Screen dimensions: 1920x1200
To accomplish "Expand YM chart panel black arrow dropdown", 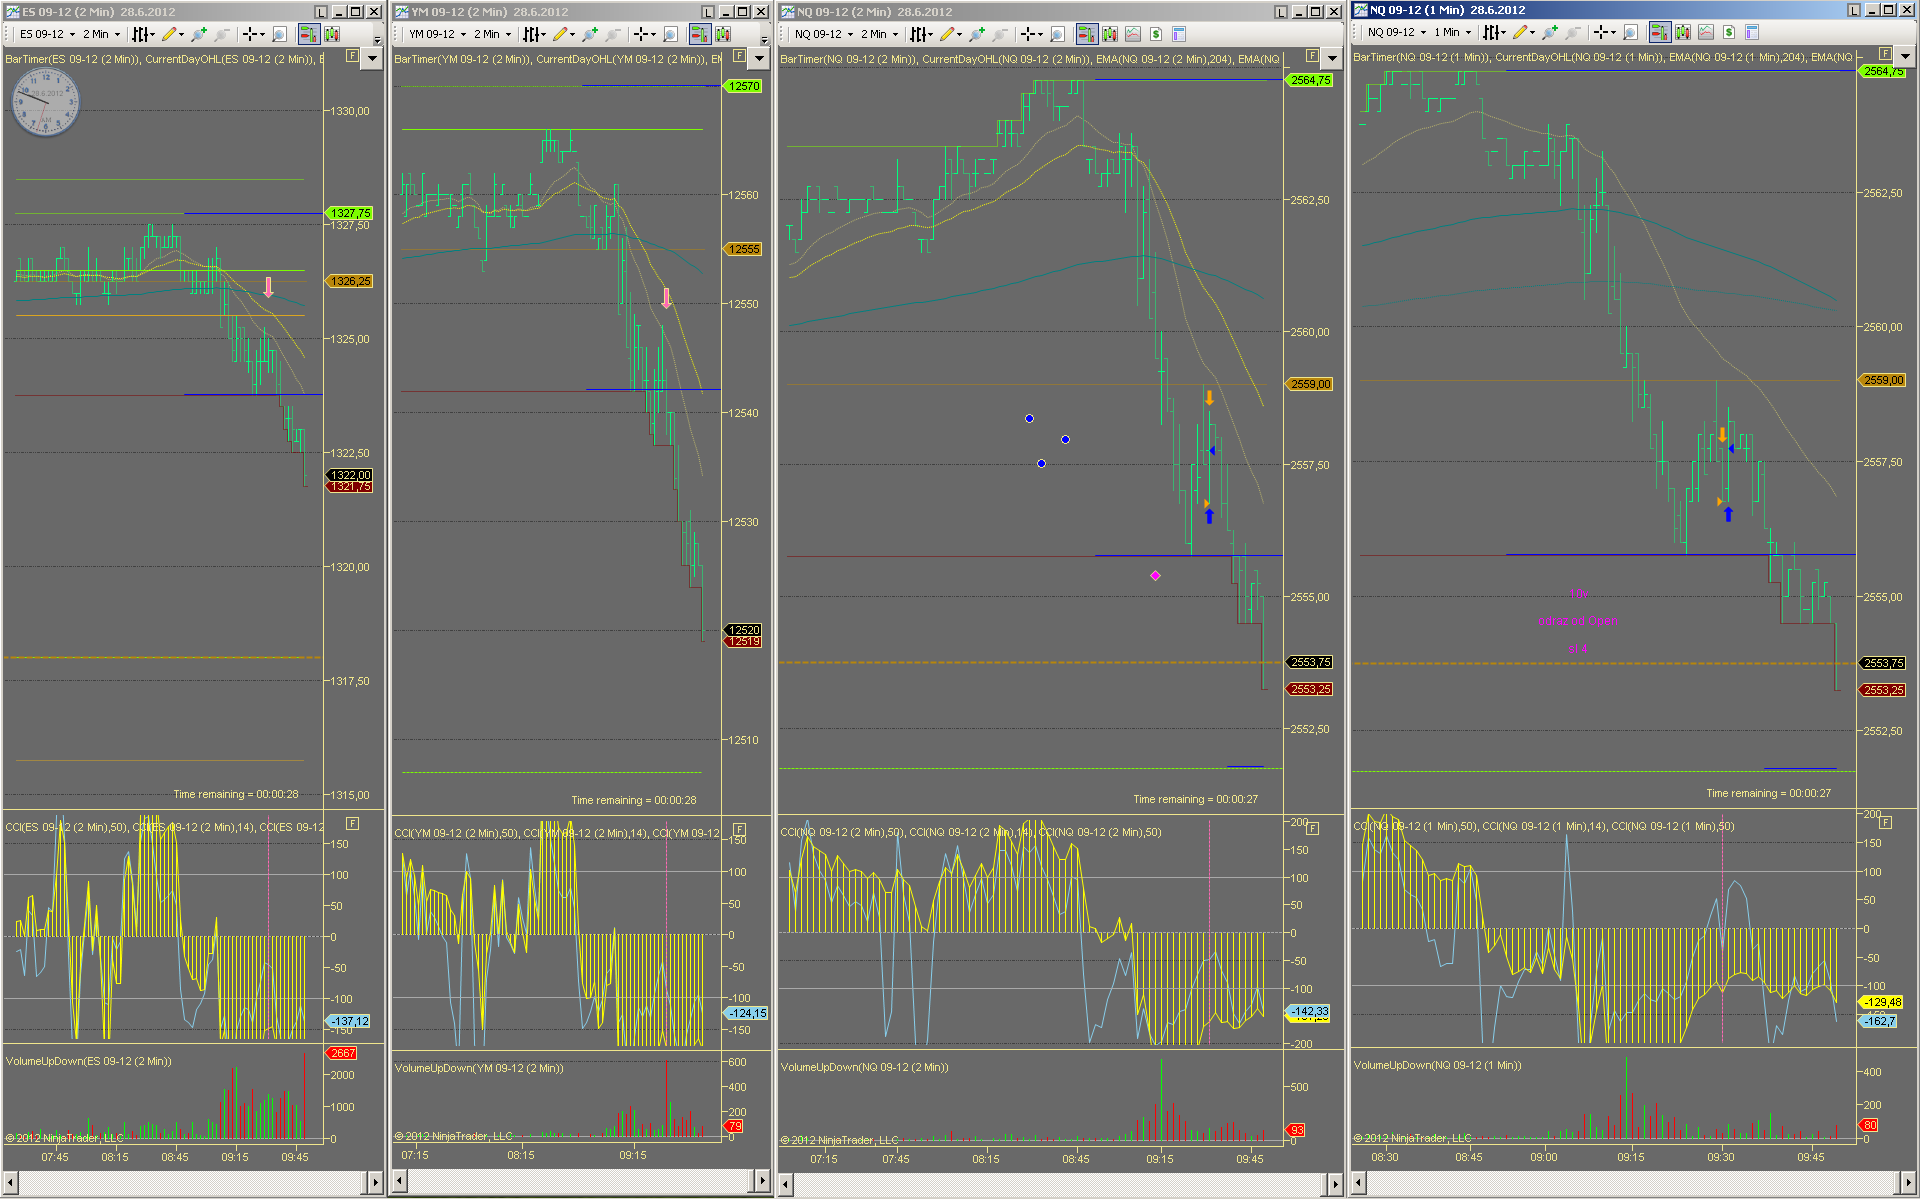I will point(759,58).
